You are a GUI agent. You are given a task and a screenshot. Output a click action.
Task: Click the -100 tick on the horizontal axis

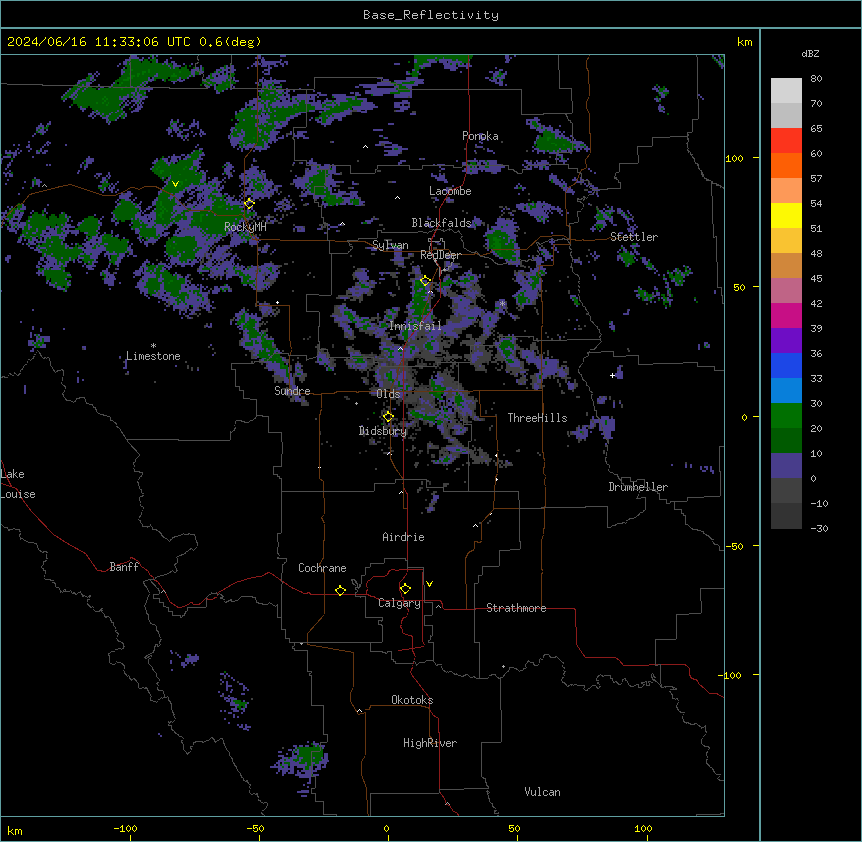(x=126, y=828)
